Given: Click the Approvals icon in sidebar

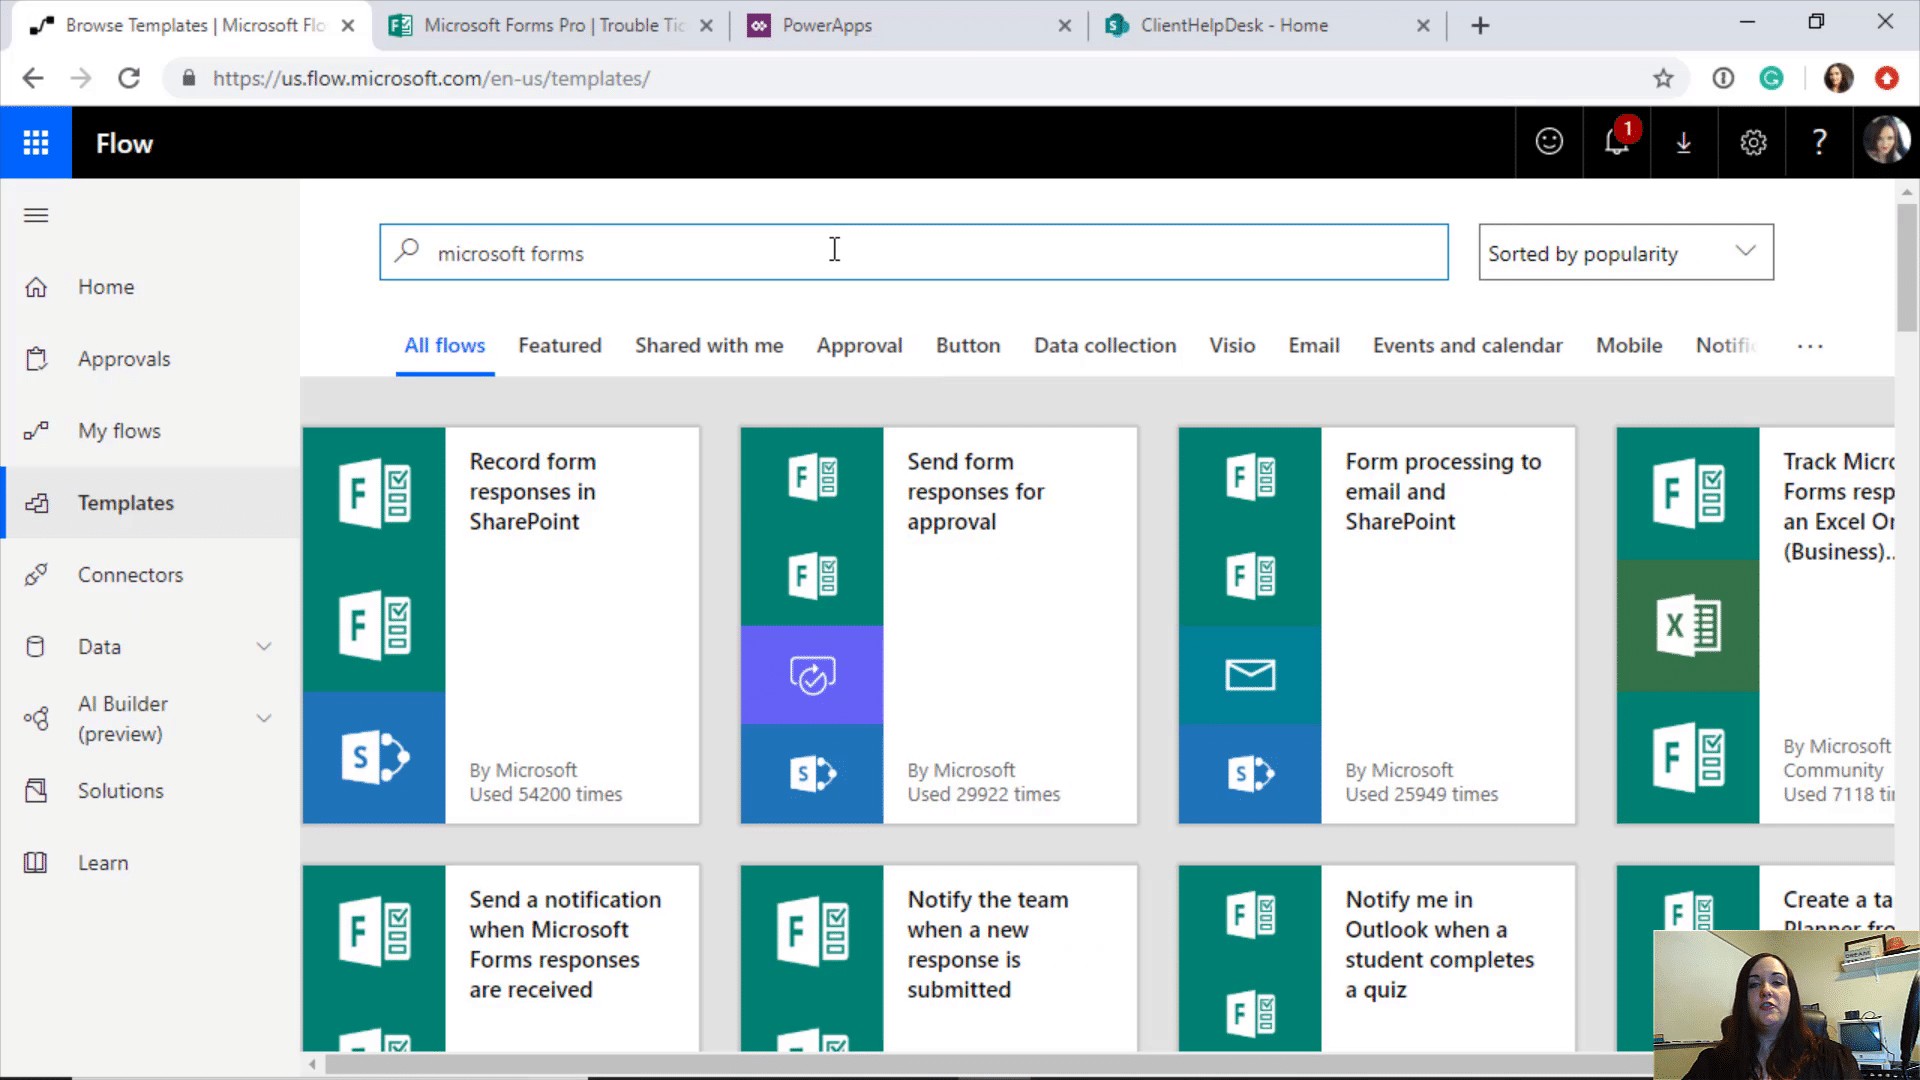Looking at the screenshot, I should [36, 359].
